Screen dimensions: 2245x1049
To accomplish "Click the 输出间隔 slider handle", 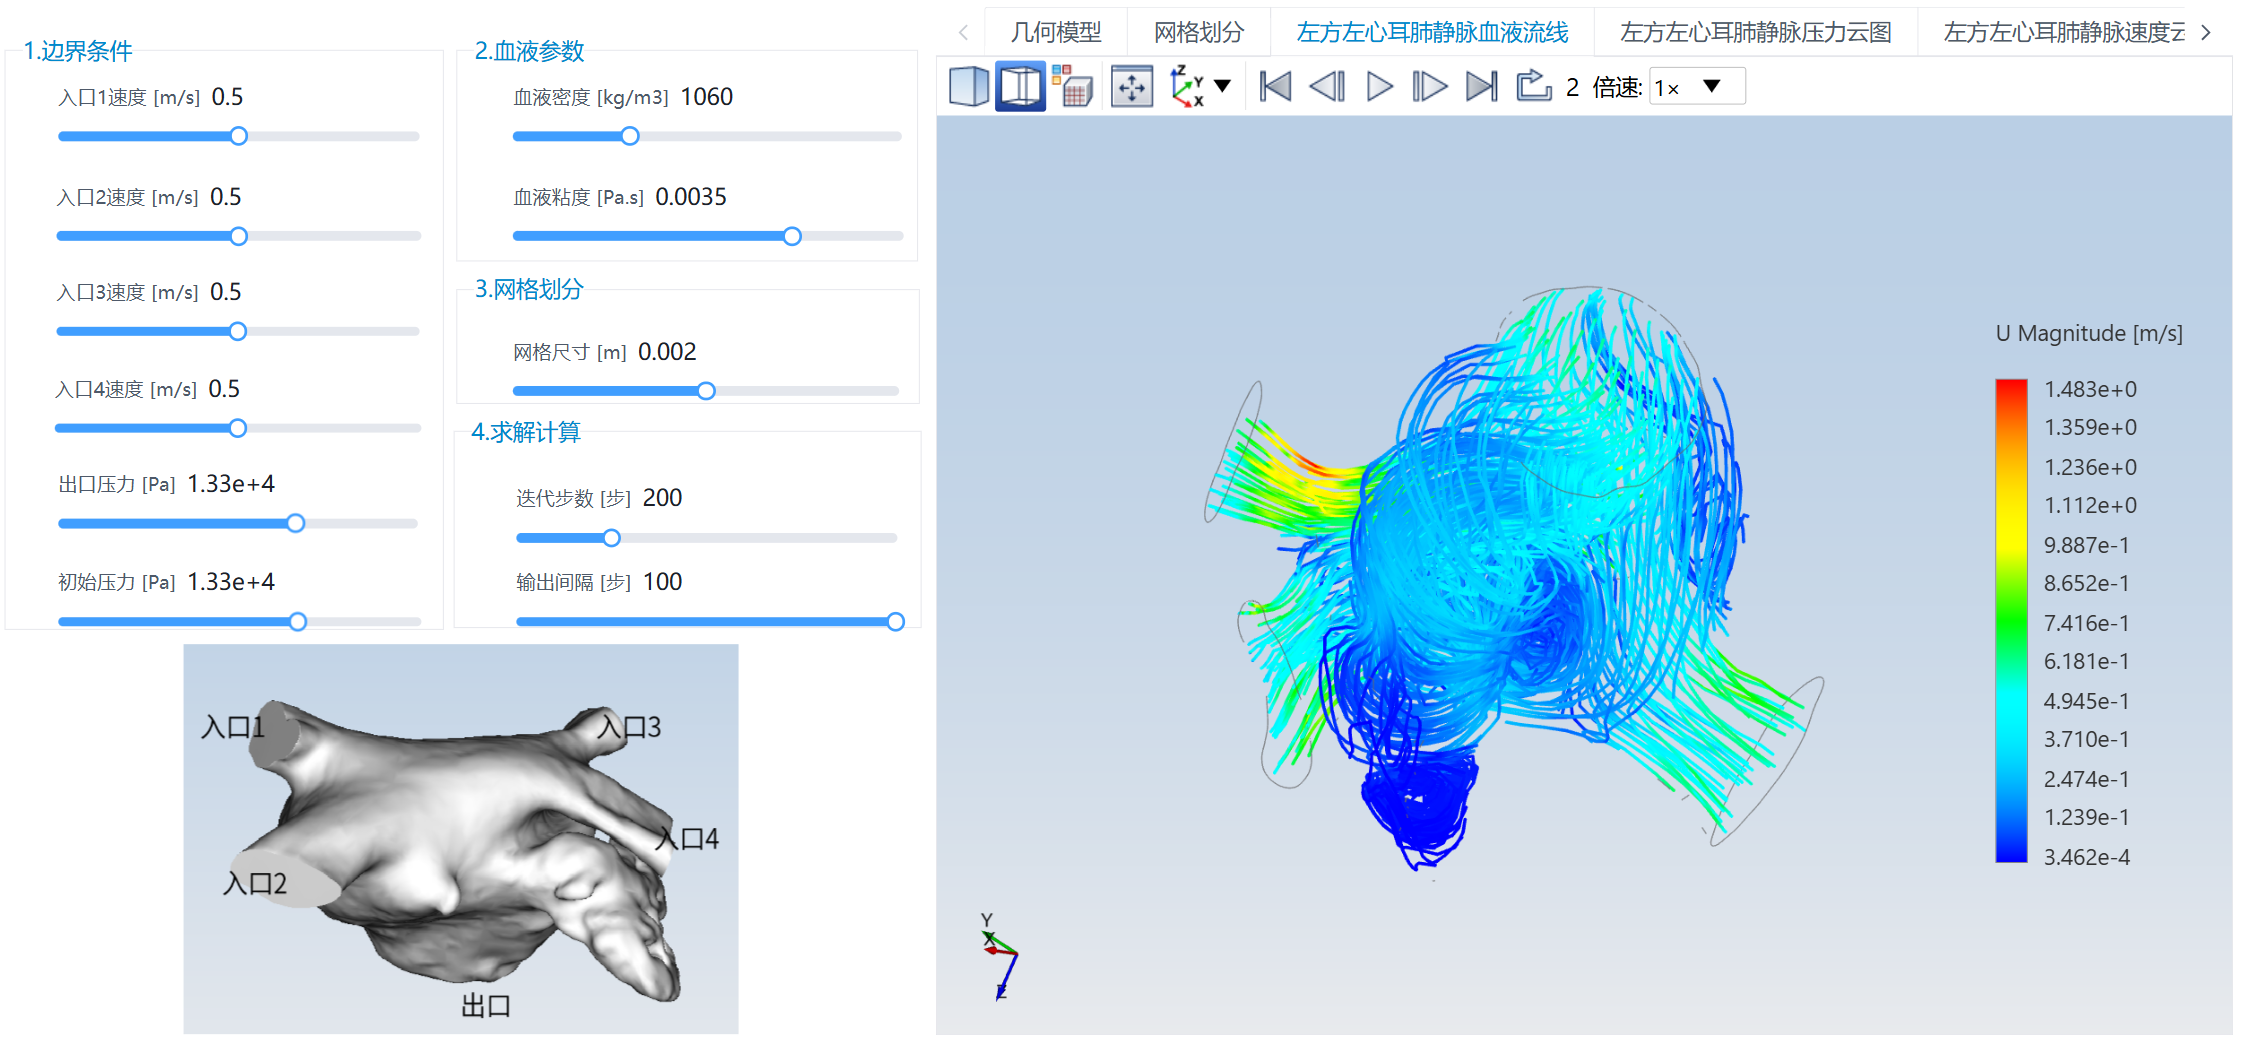I will (x=895, y=622).
